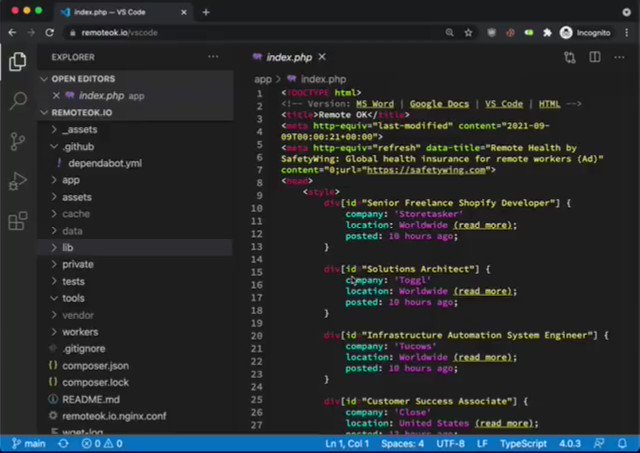Click the Google Docs version link

(439, 104)
